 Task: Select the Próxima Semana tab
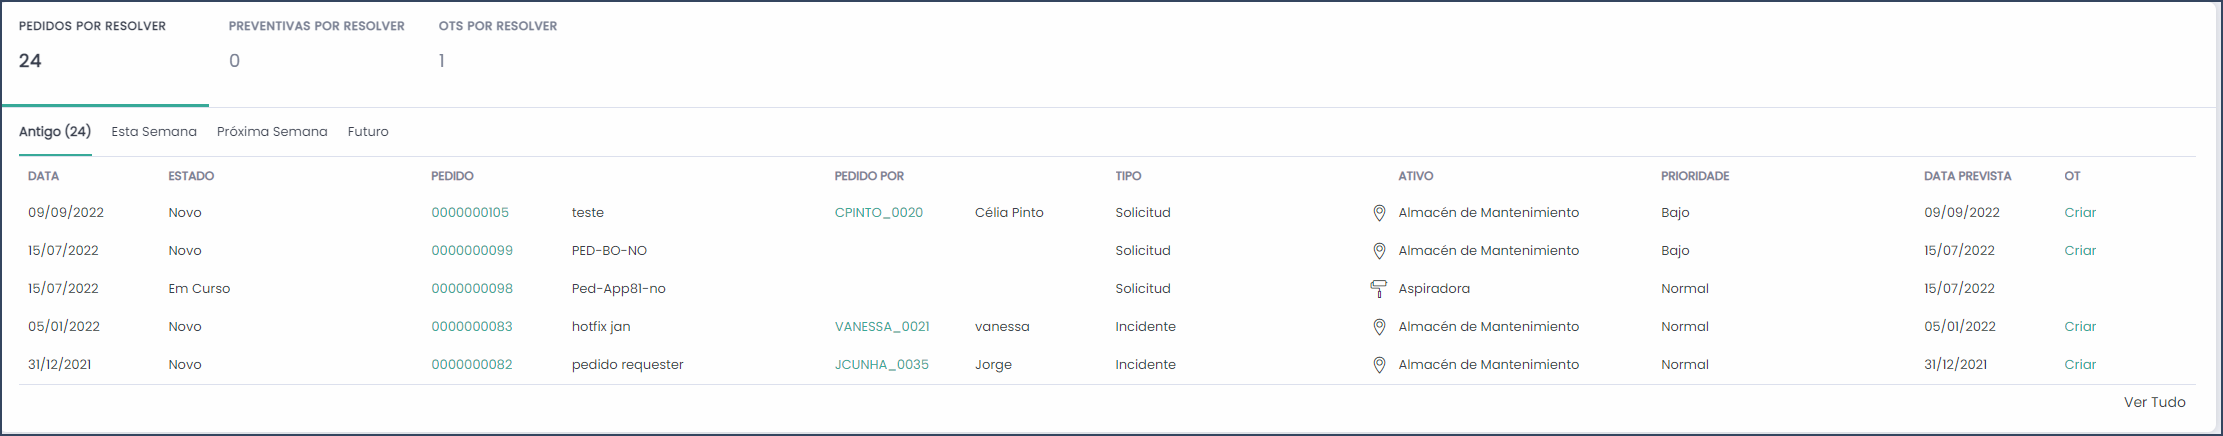coord(272,132)
